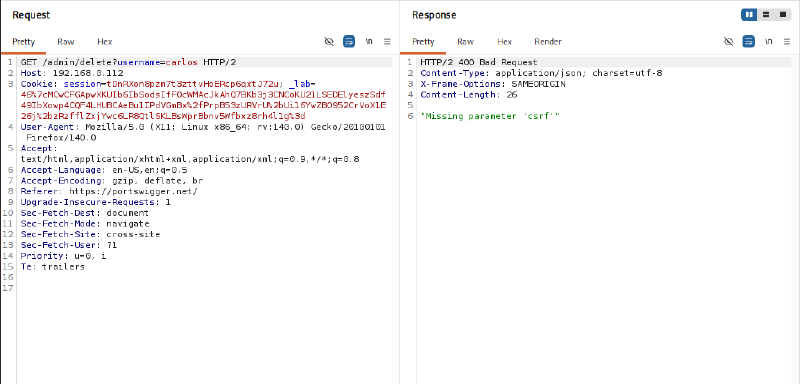This screenshot has width=800, height=384.
Task: Click the Sec-Fetch-User header line
Action: [x=69, y=245]
